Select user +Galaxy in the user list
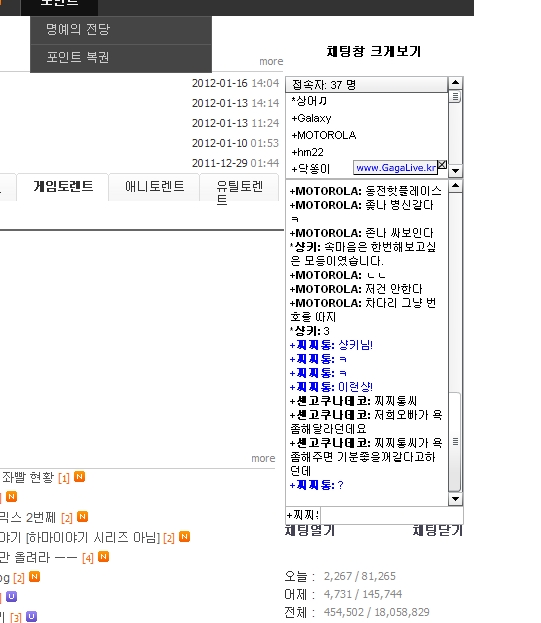 point(311,118)
